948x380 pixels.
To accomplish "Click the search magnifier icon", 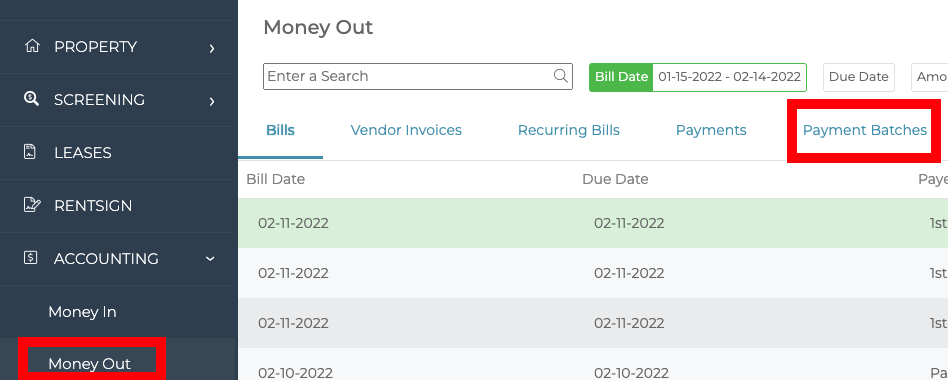I will 560,76.
